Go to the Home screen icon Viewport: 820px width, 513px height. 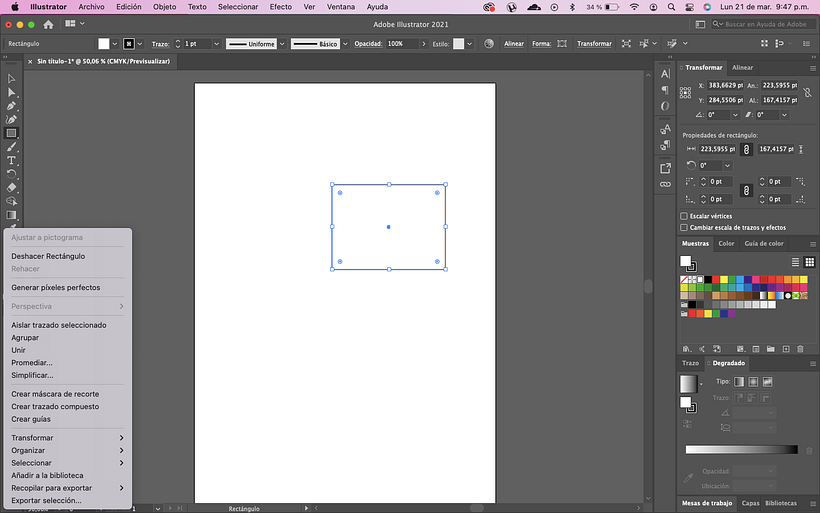pos(48,25)
